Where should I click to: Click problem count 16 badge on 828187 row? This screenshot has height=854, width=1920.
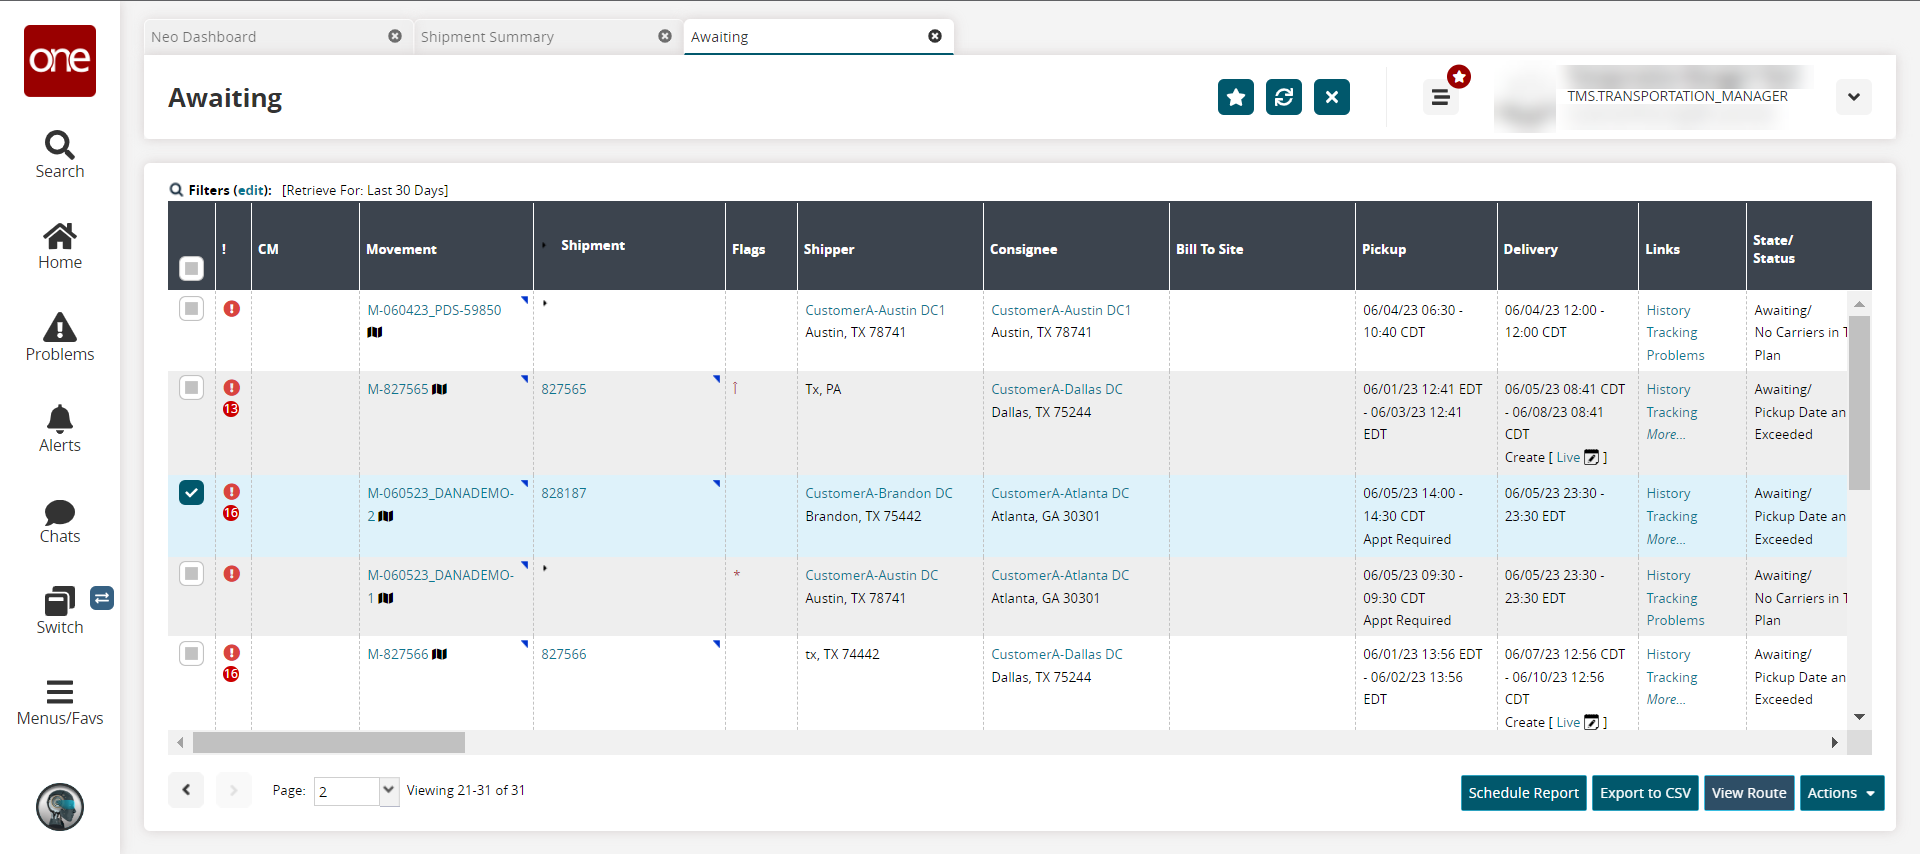(231, 513)
